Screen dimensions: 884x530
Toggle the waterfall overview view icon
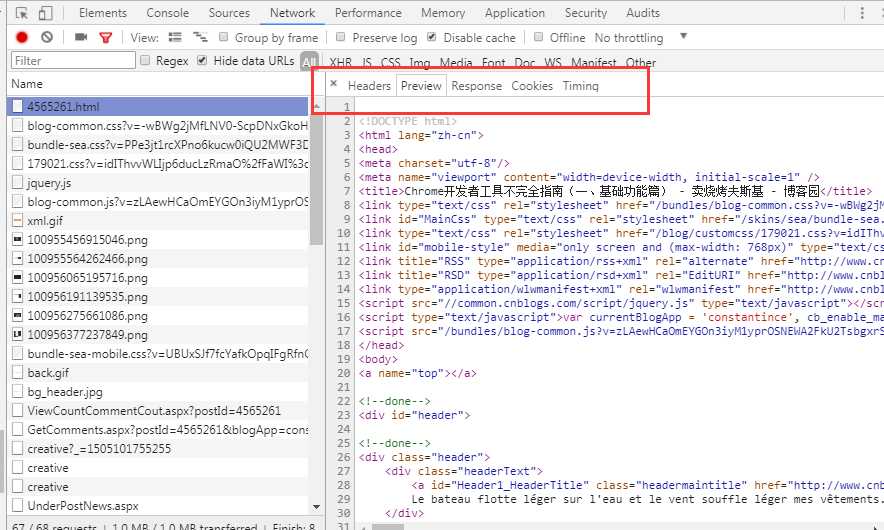click(x=200, y=37)
